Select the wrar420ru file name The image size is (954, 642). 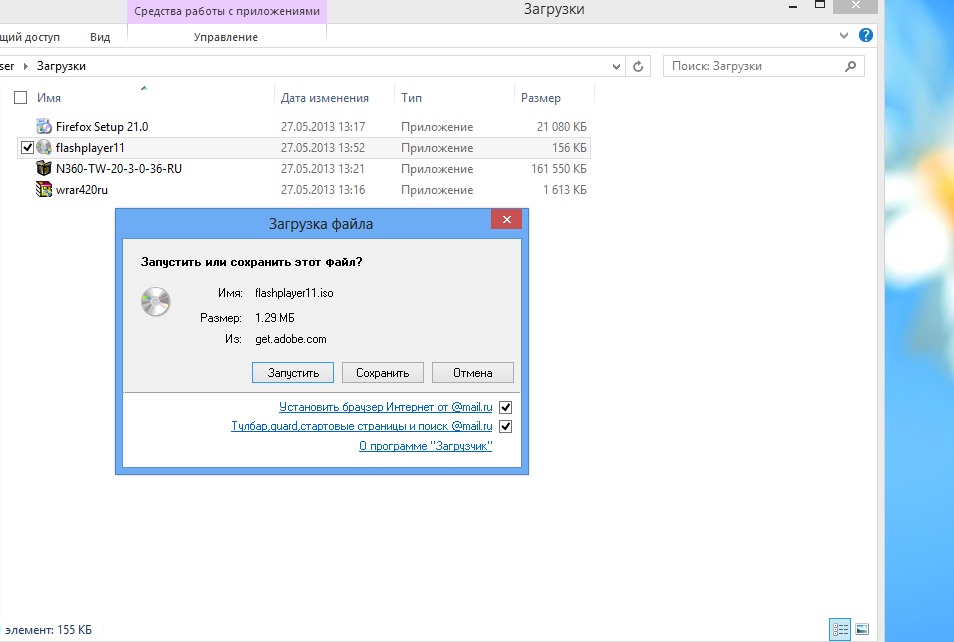point(82,189)
